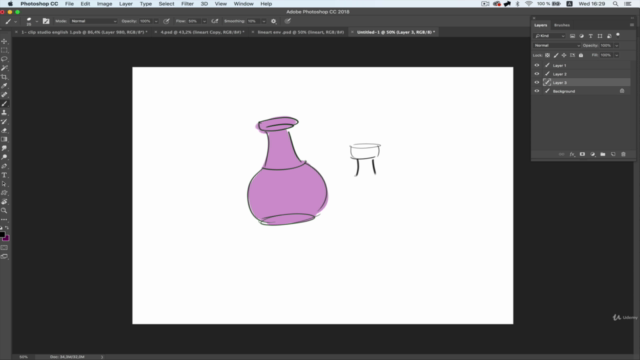Image resolution: width=640 pixels, height=360 pixels.
Task: Add a layer mask
Action: (x=582, y=154)
